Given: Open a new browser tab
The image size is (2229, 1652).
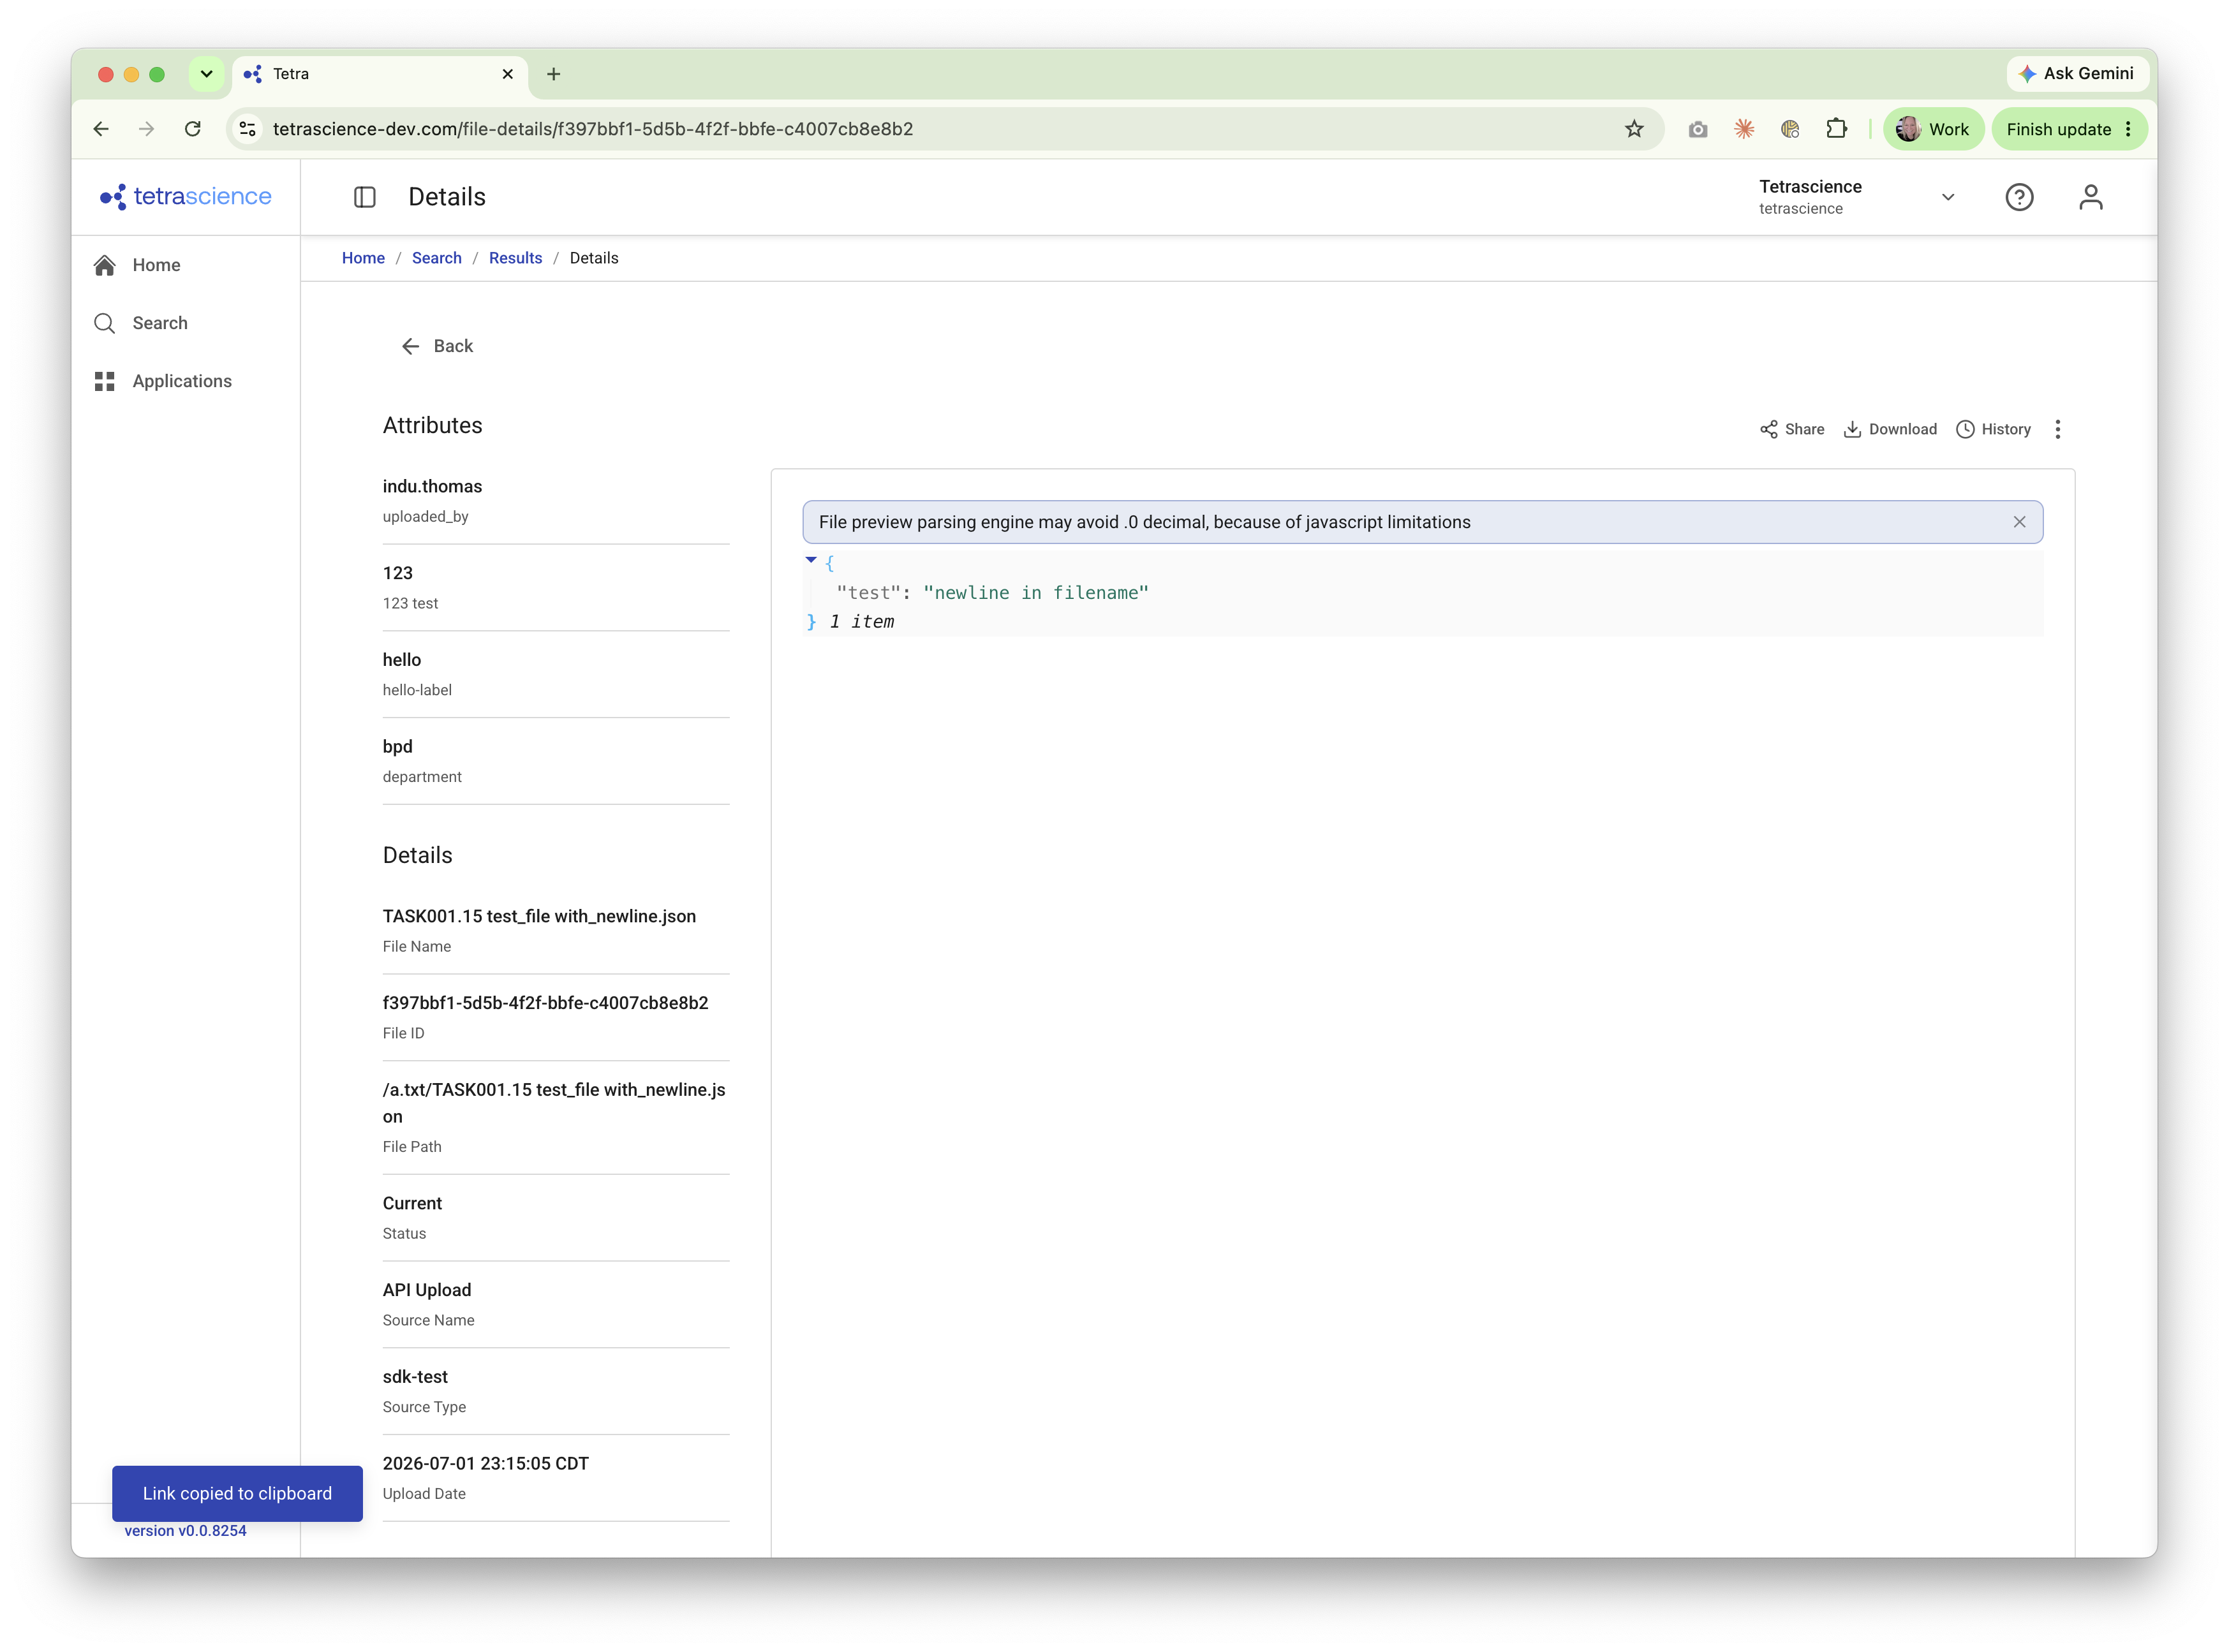Looking at the screenshot, I should (x=554, y=74).
